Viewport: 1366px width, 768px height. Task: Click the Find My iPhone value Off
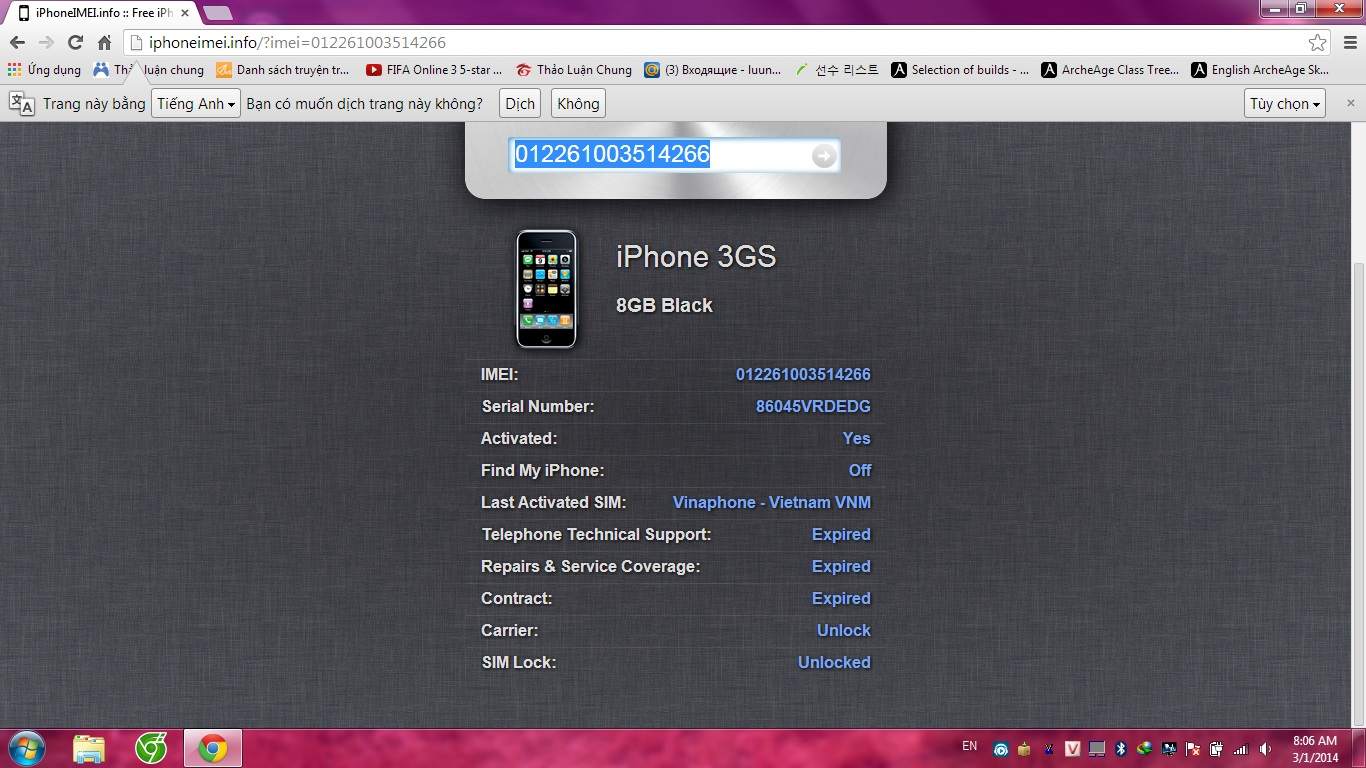860,470
